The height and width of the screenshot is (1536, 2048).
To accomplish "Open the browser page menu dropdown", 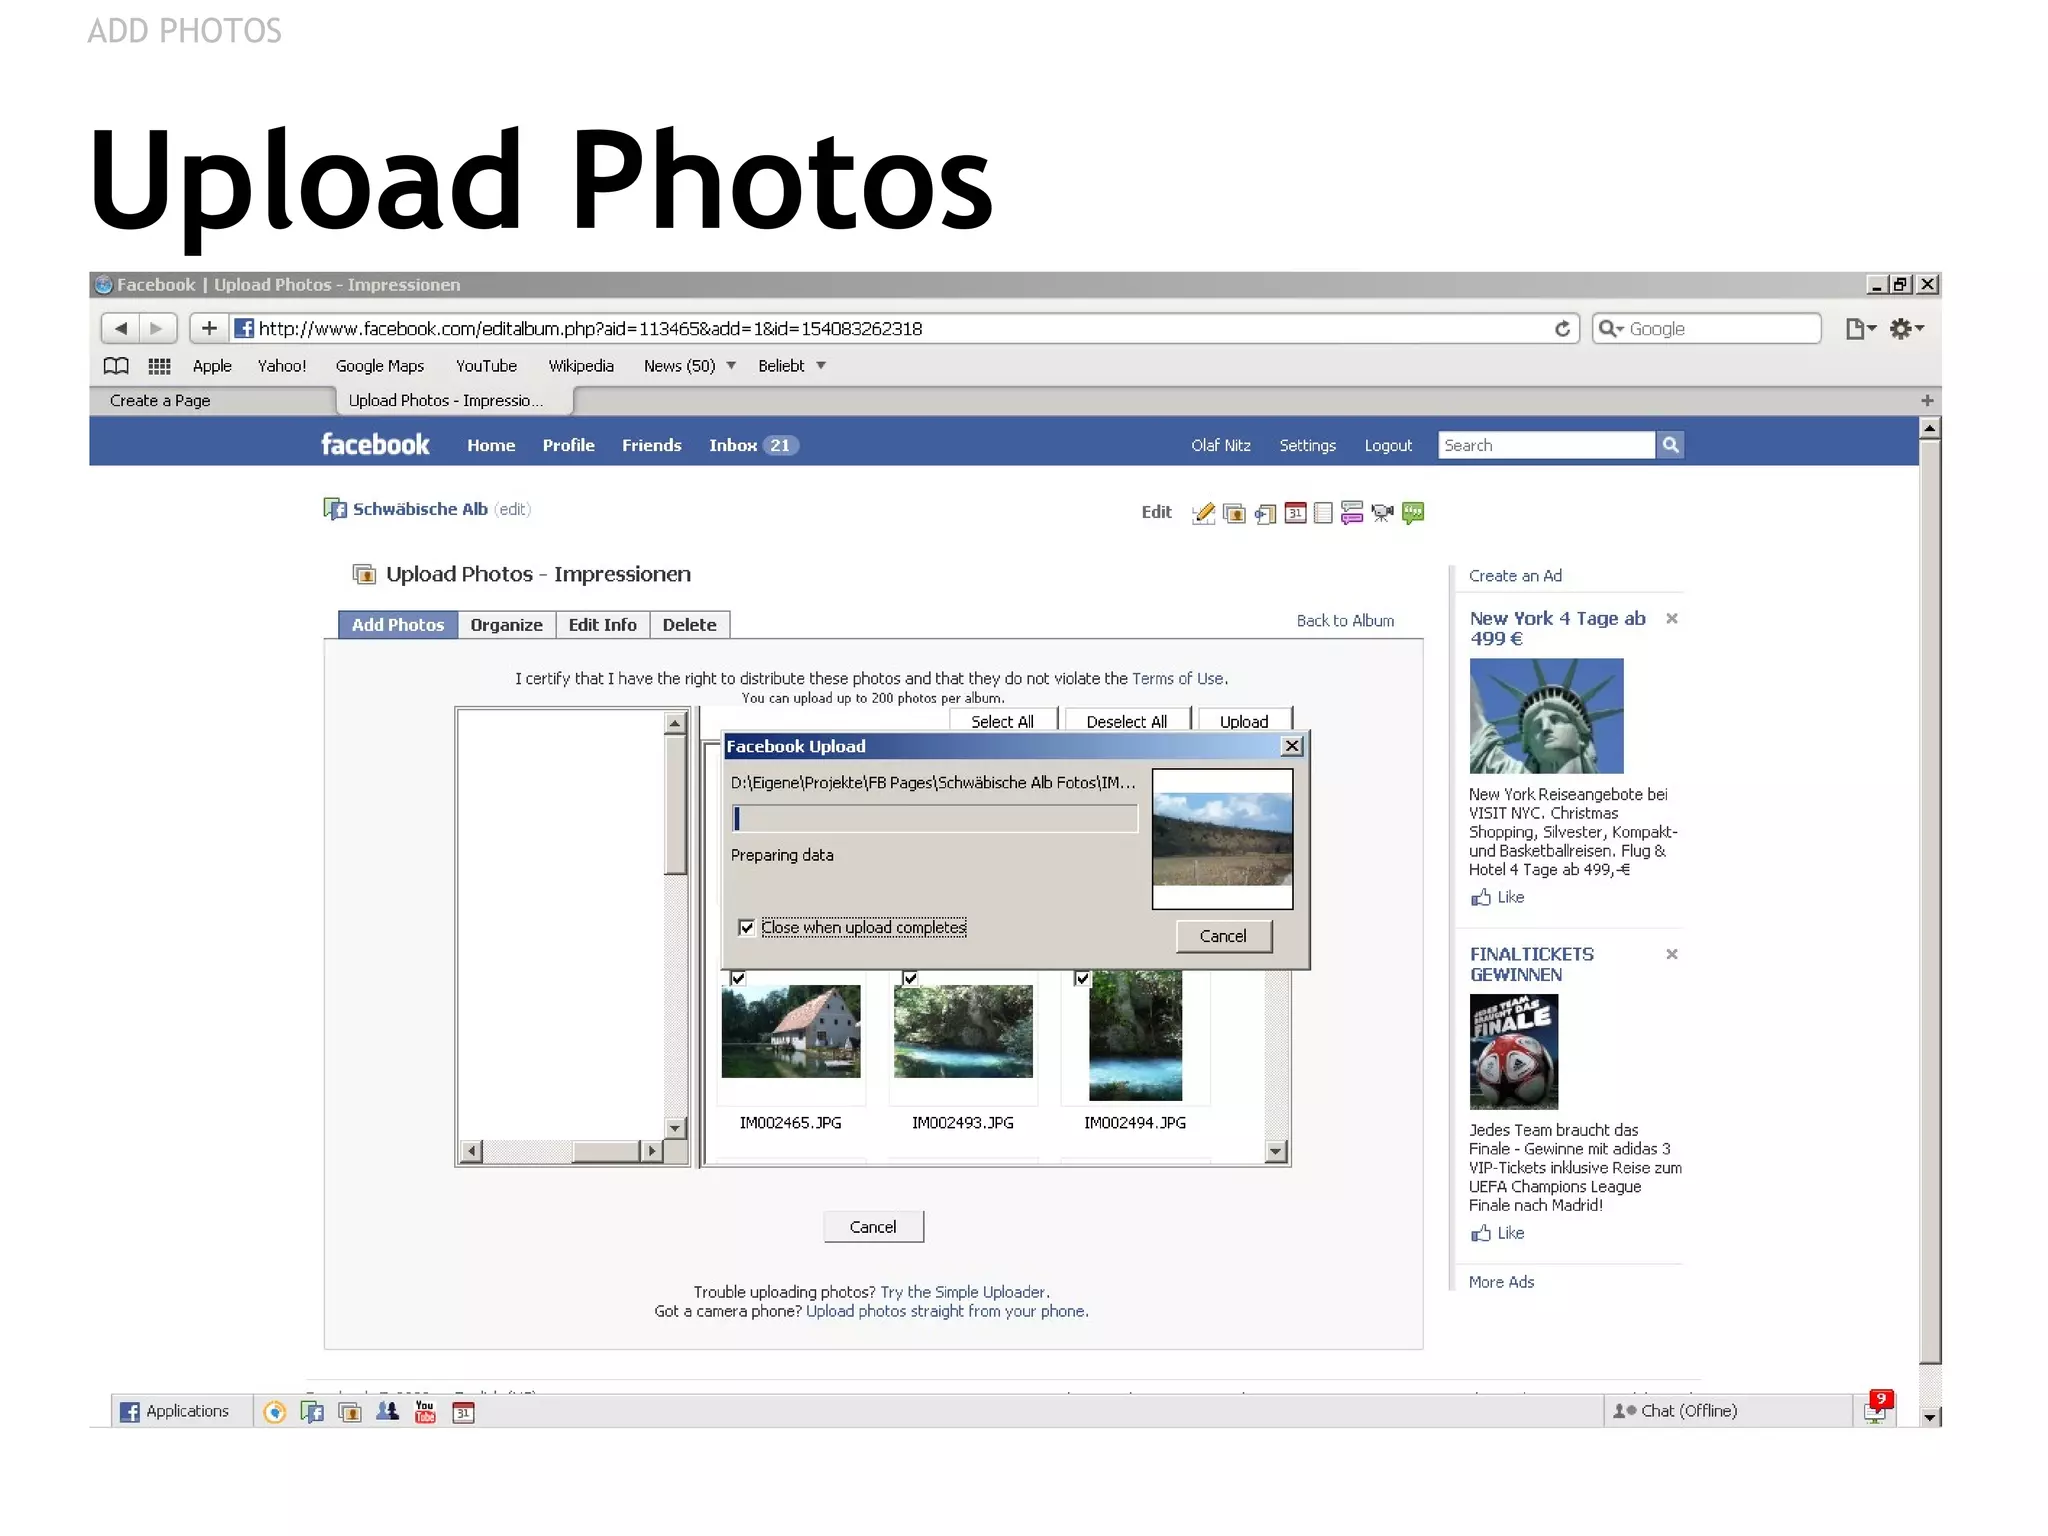I will (1860, 328).
